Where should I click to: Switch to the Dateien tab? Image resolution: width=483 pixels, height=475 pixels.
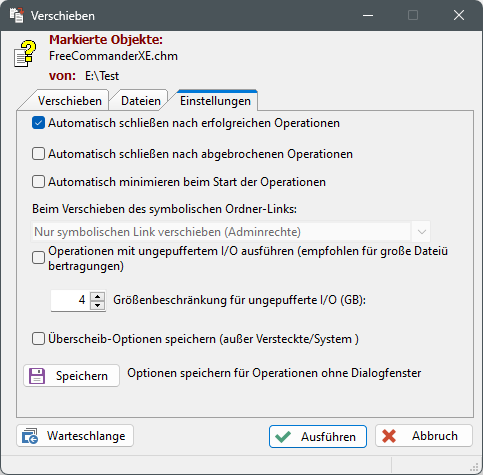coord(141,101)
